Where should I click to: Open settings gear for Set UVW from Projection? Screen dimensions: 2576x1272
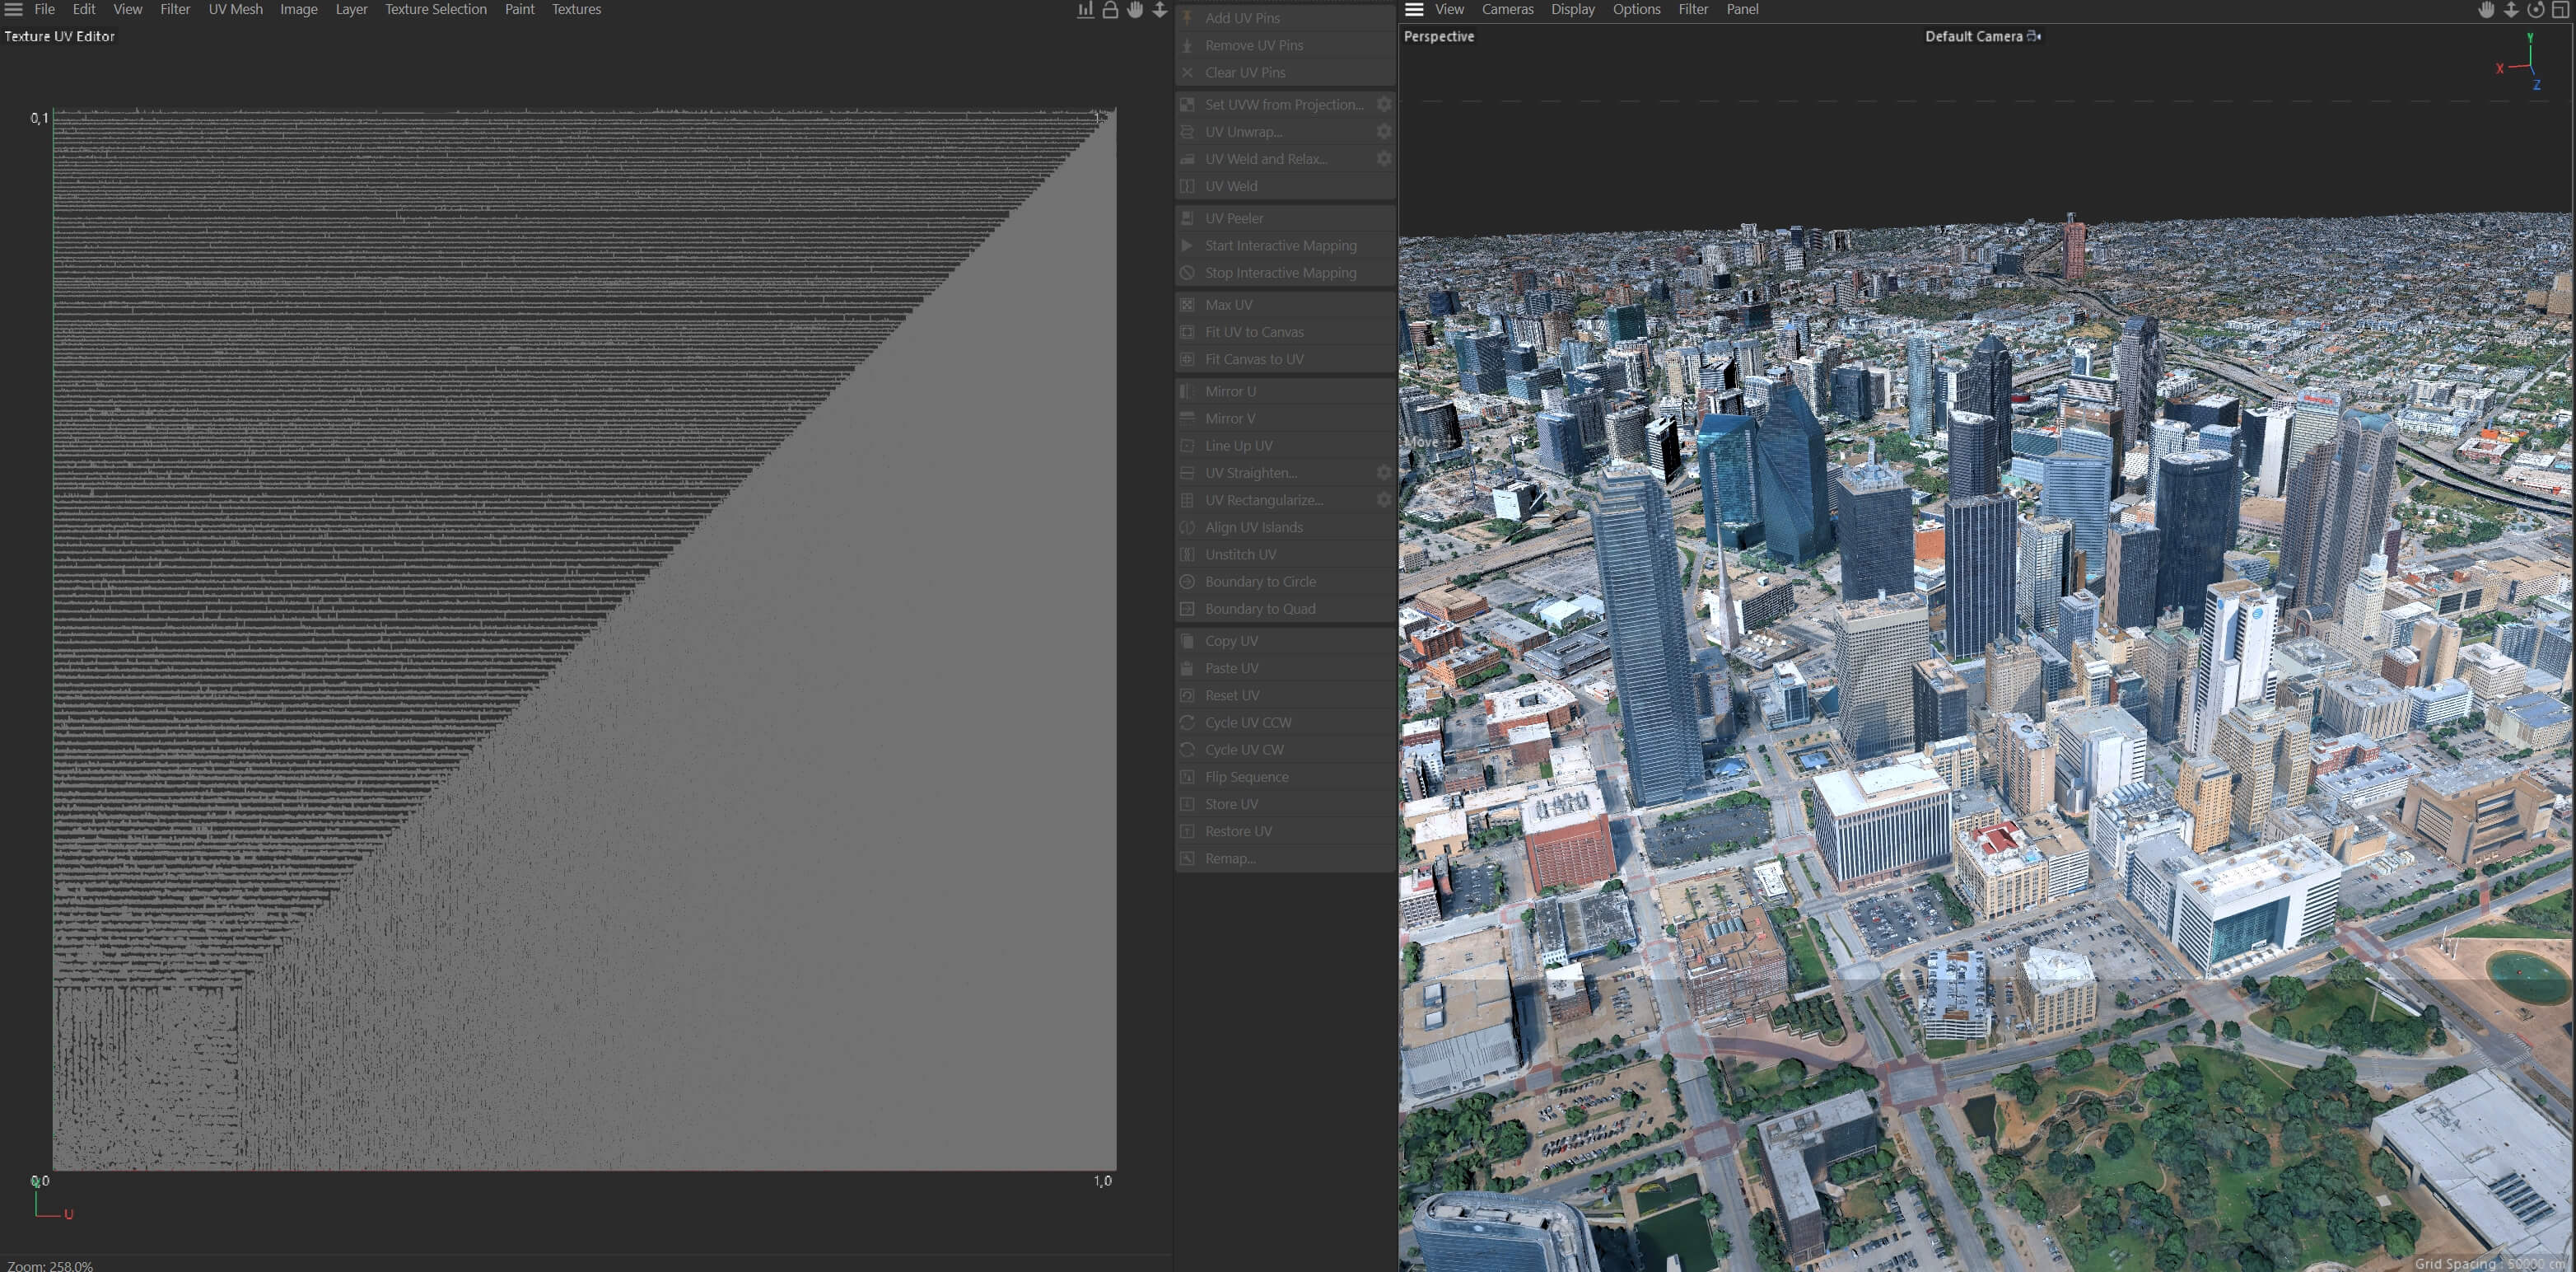point(1384,104)
